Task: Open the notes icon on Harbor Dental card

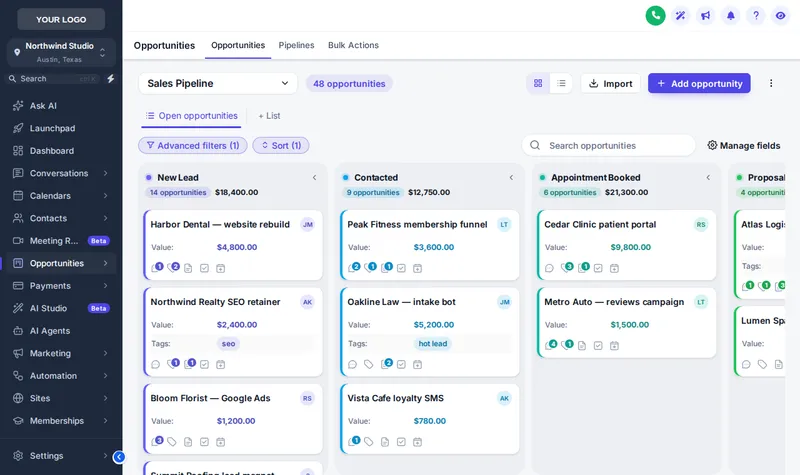Action: (x=188, y=268)
